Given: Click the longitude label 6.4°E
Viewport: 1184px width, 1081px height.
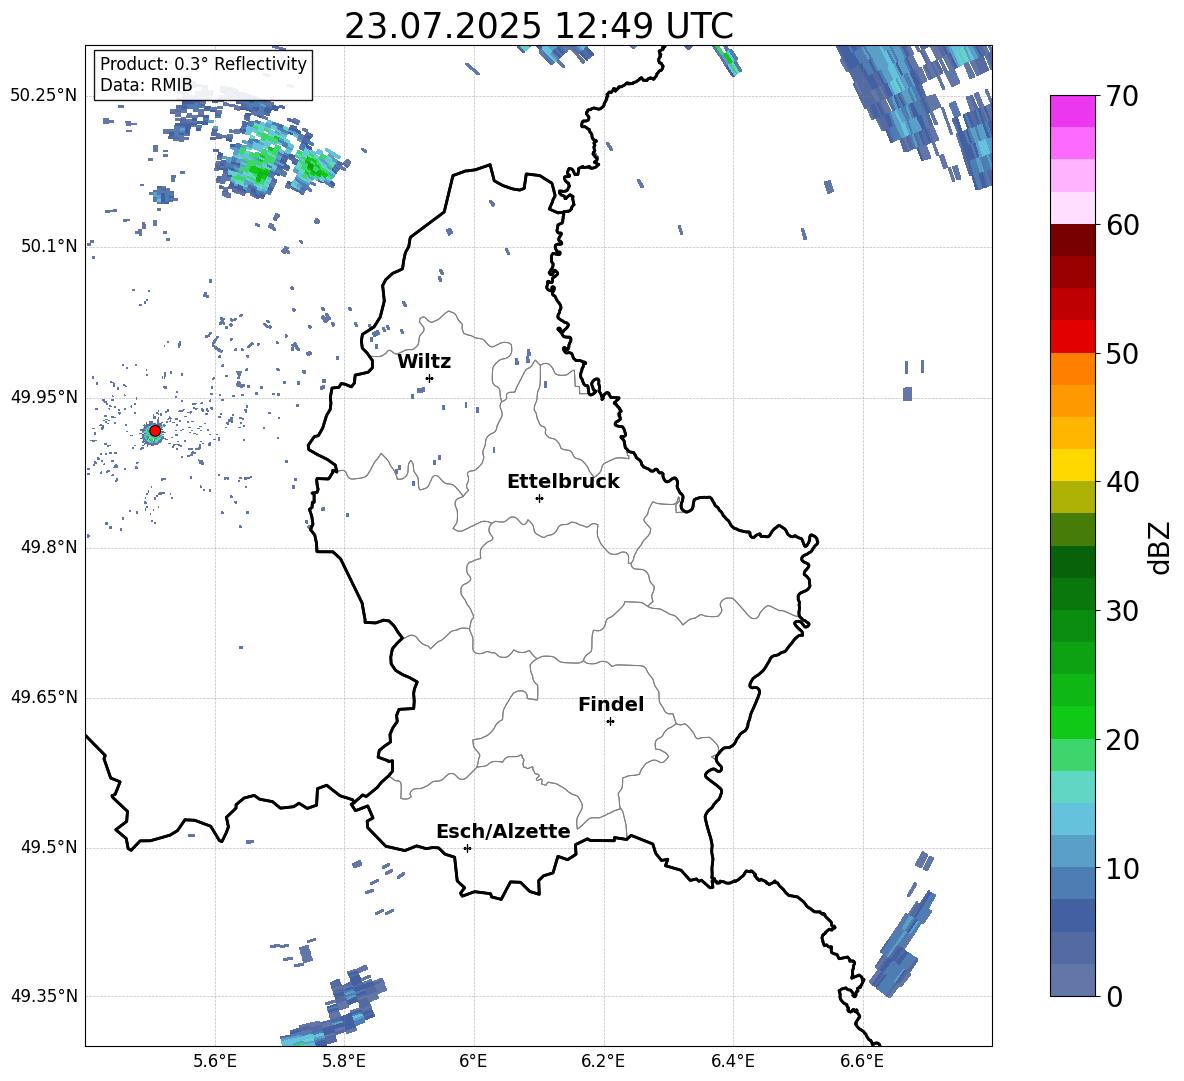Looking at the screenshot, I should 732,1062.
